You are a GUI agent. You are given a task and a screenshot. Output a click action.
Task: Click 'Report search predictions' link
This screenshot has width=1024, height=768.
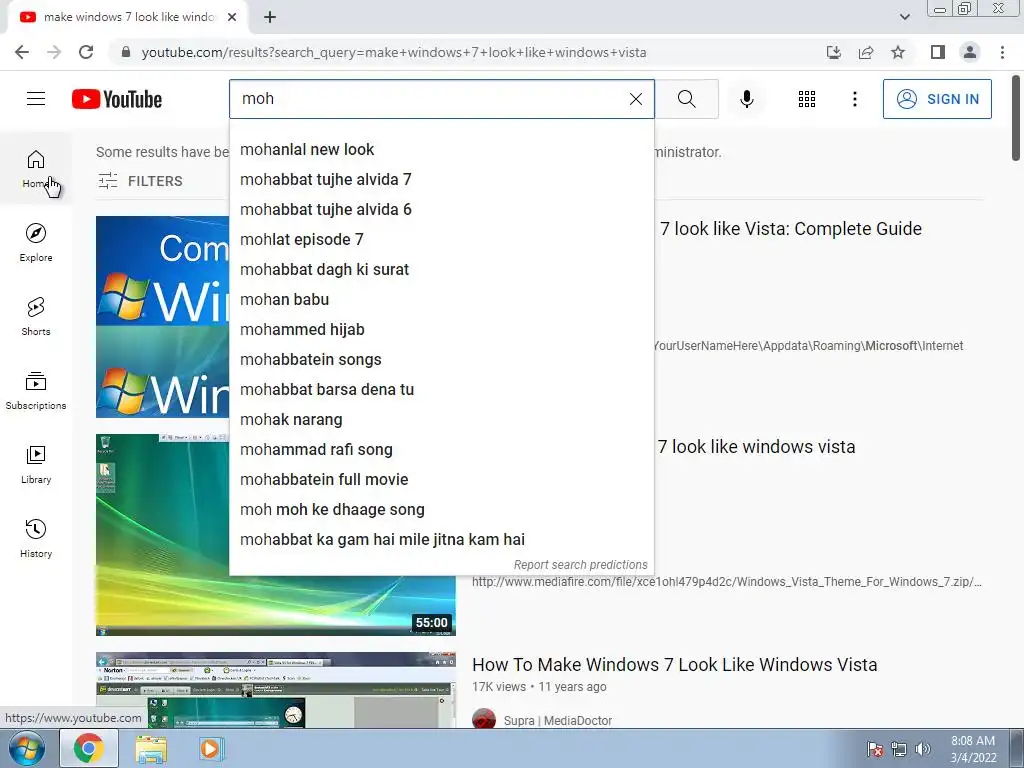pos(581,565)
